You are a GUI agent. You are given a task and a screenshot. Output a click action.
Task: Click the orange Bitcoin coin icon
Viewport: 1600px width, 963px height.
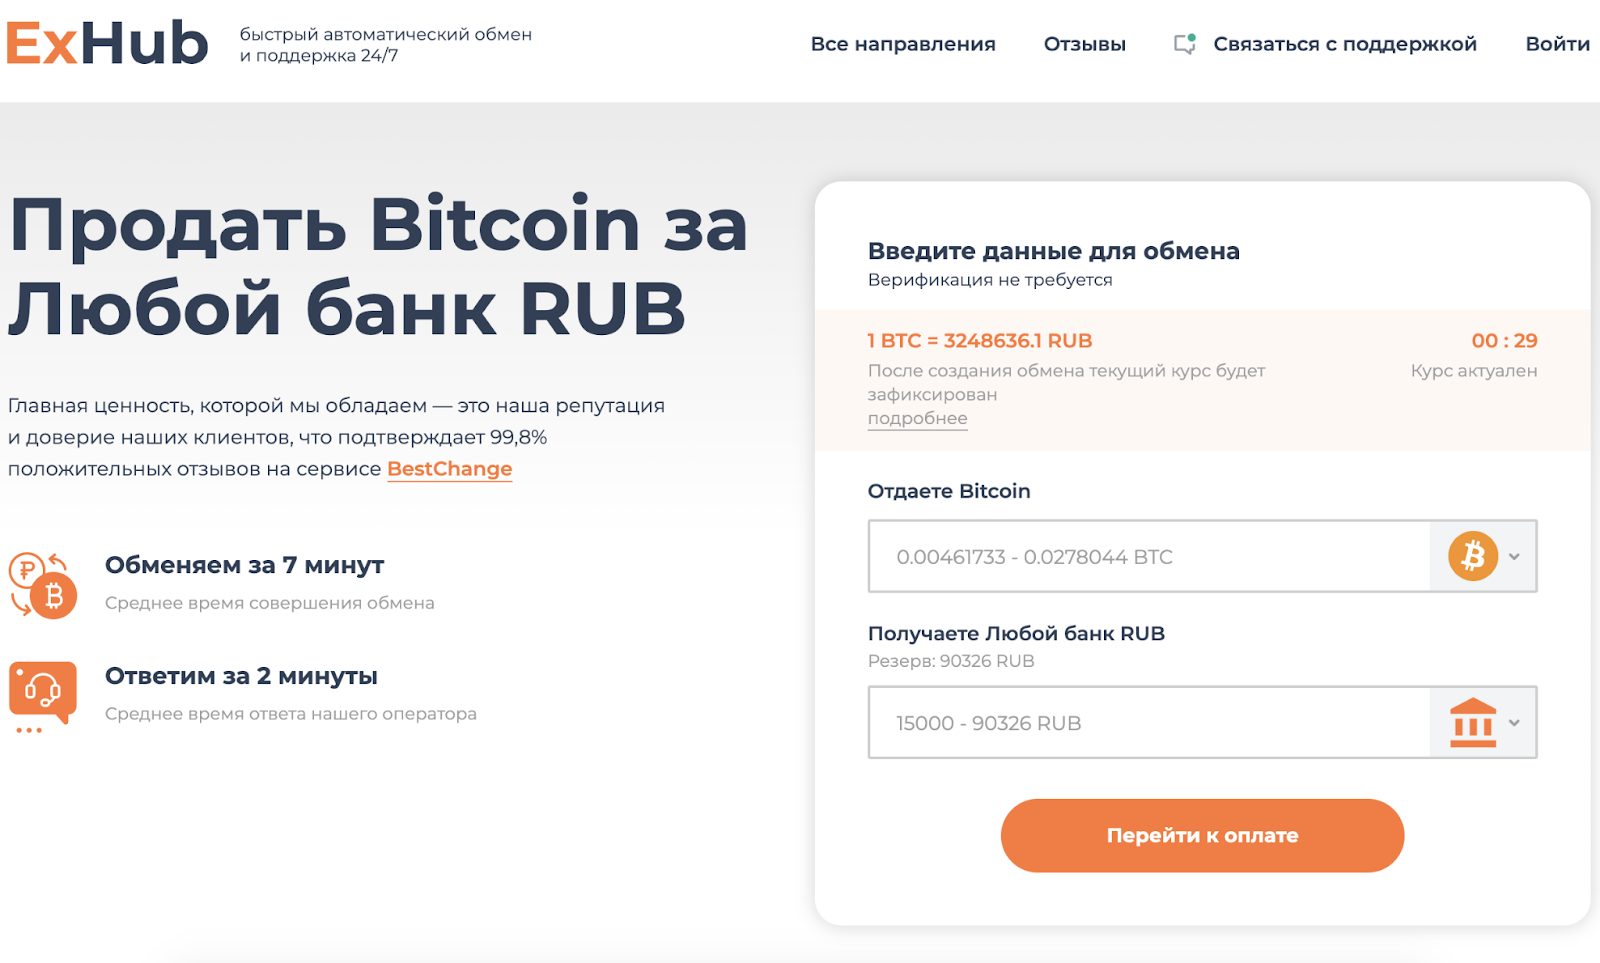1473,556
